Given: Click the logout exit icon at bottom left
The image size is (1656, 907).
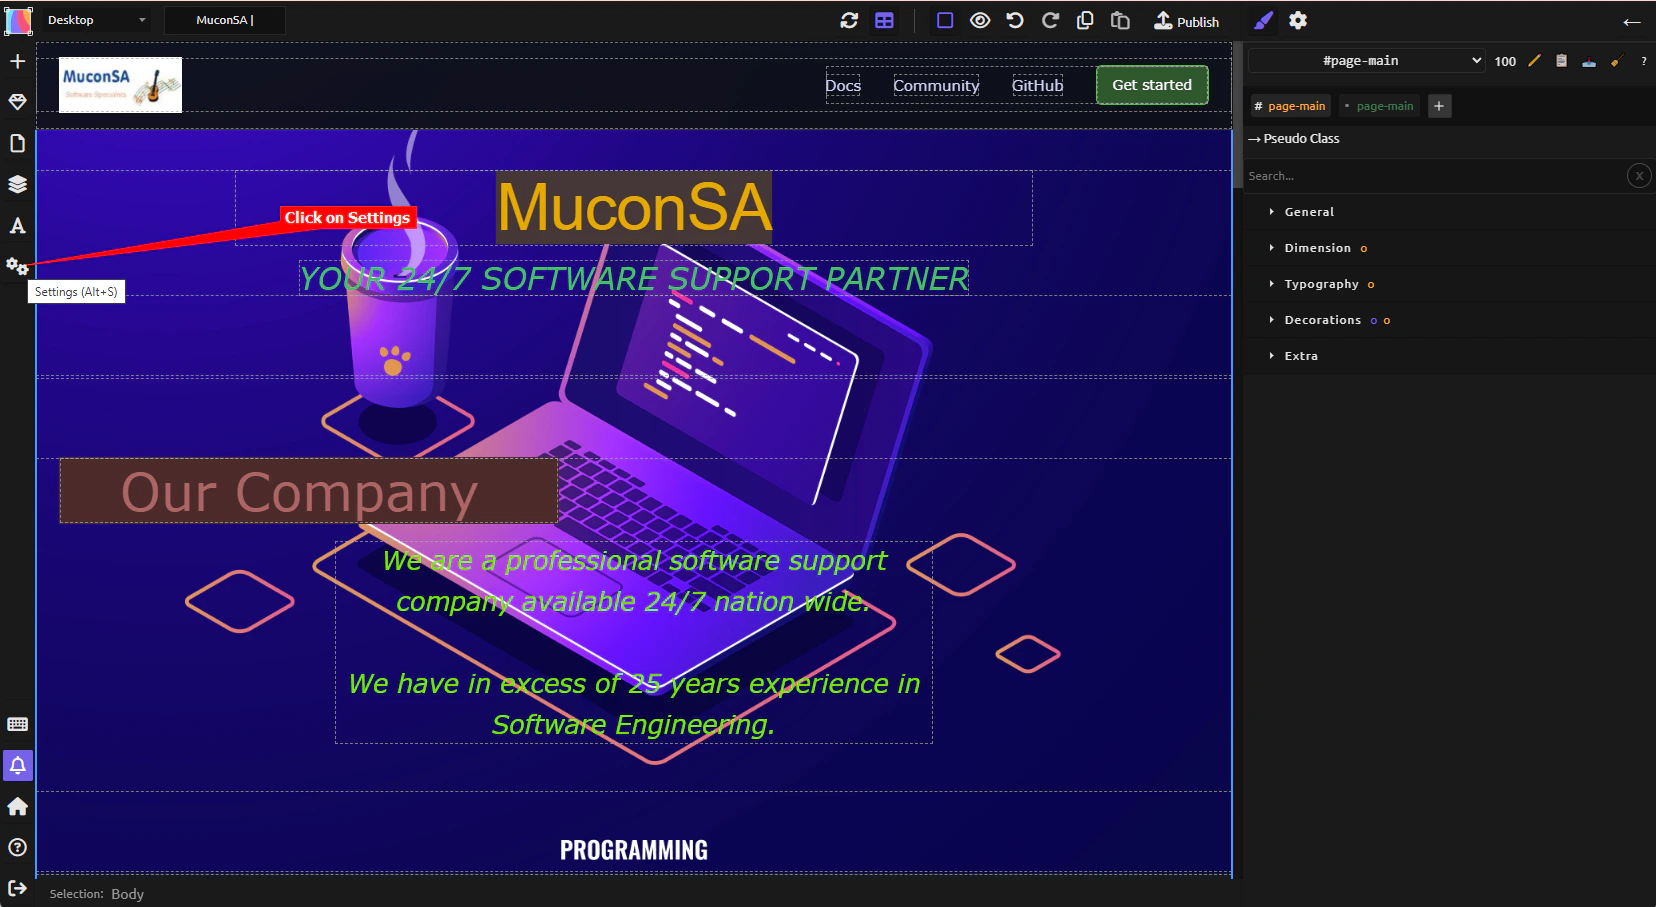Looking at the screenshot, I should coord(17,888).
